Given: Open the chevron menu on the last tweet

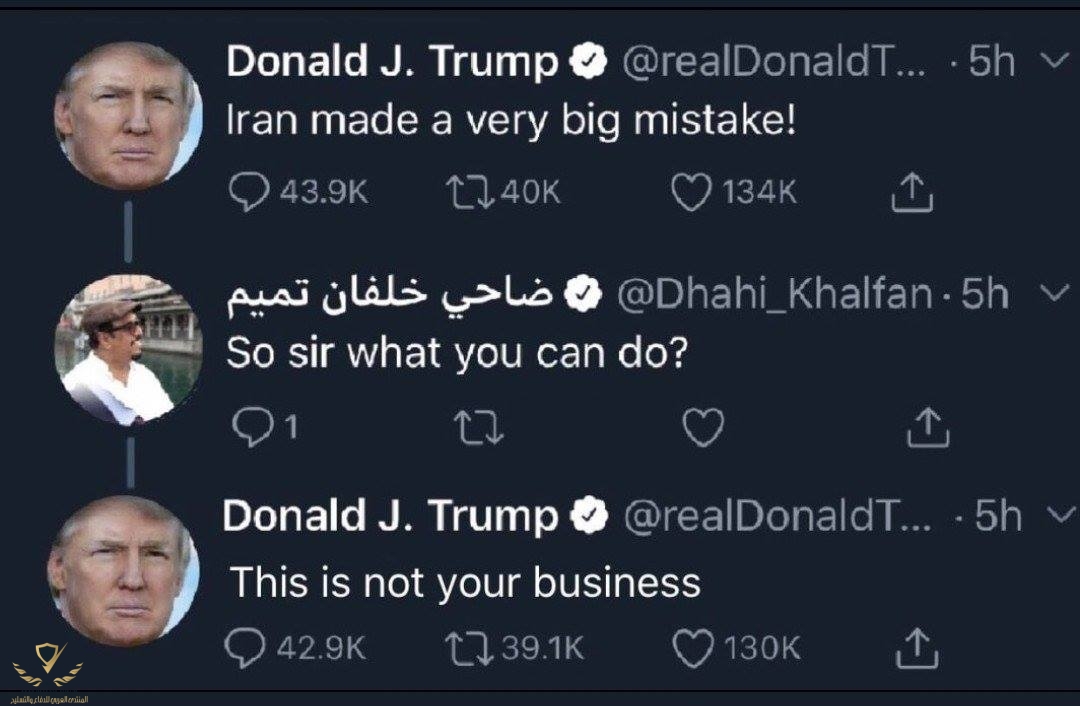Looking at the screenshot, I should tap(1055, 515).
